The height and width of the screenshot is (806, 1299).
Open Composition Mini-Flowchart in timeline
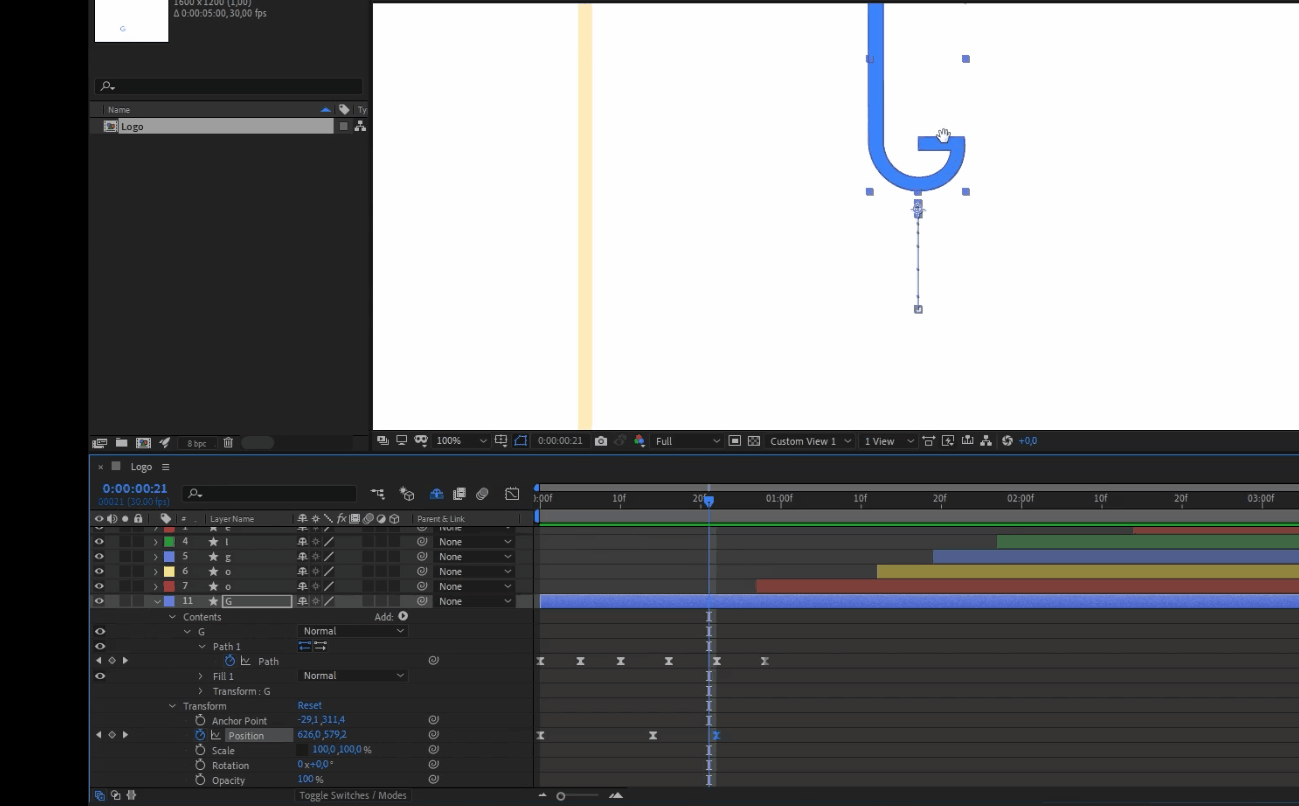tap(377, 494)
